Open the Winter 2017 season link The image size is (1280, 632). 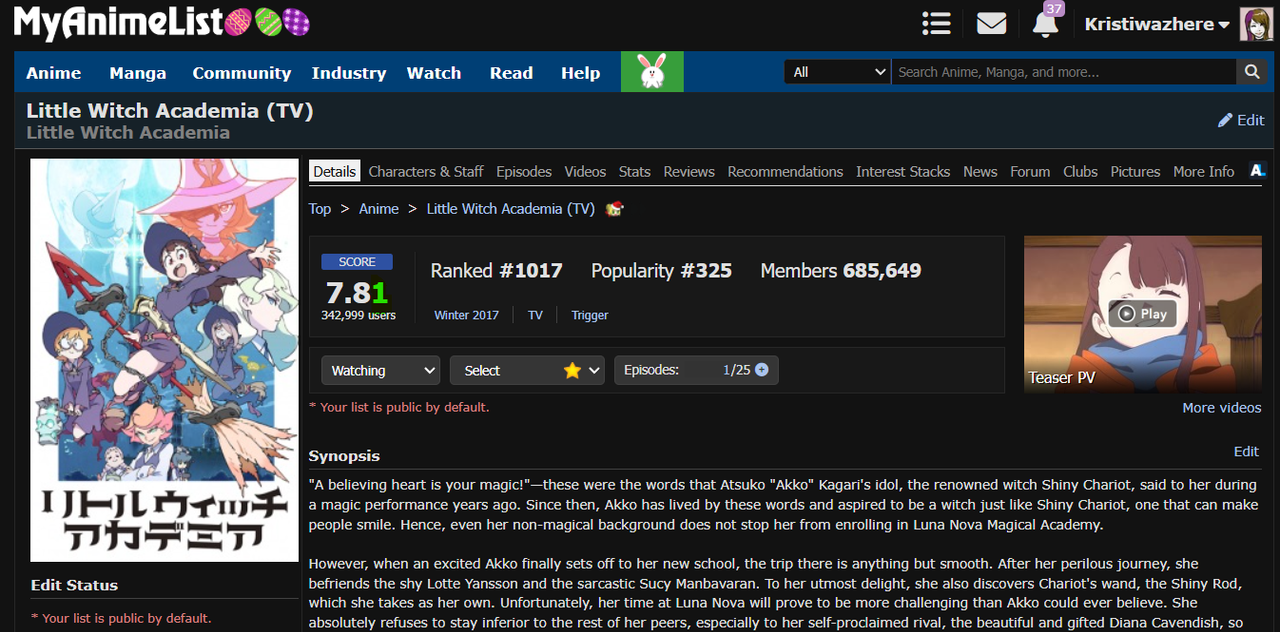[x=466, y=315]
